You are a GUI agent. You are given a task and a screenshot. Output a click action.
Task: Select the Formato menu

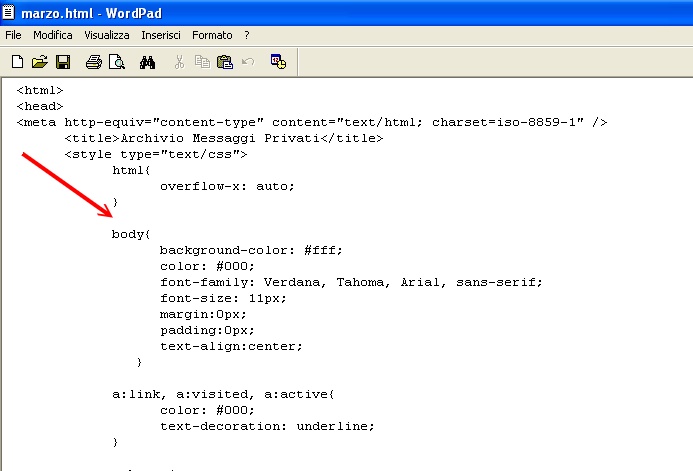(212, 35)
